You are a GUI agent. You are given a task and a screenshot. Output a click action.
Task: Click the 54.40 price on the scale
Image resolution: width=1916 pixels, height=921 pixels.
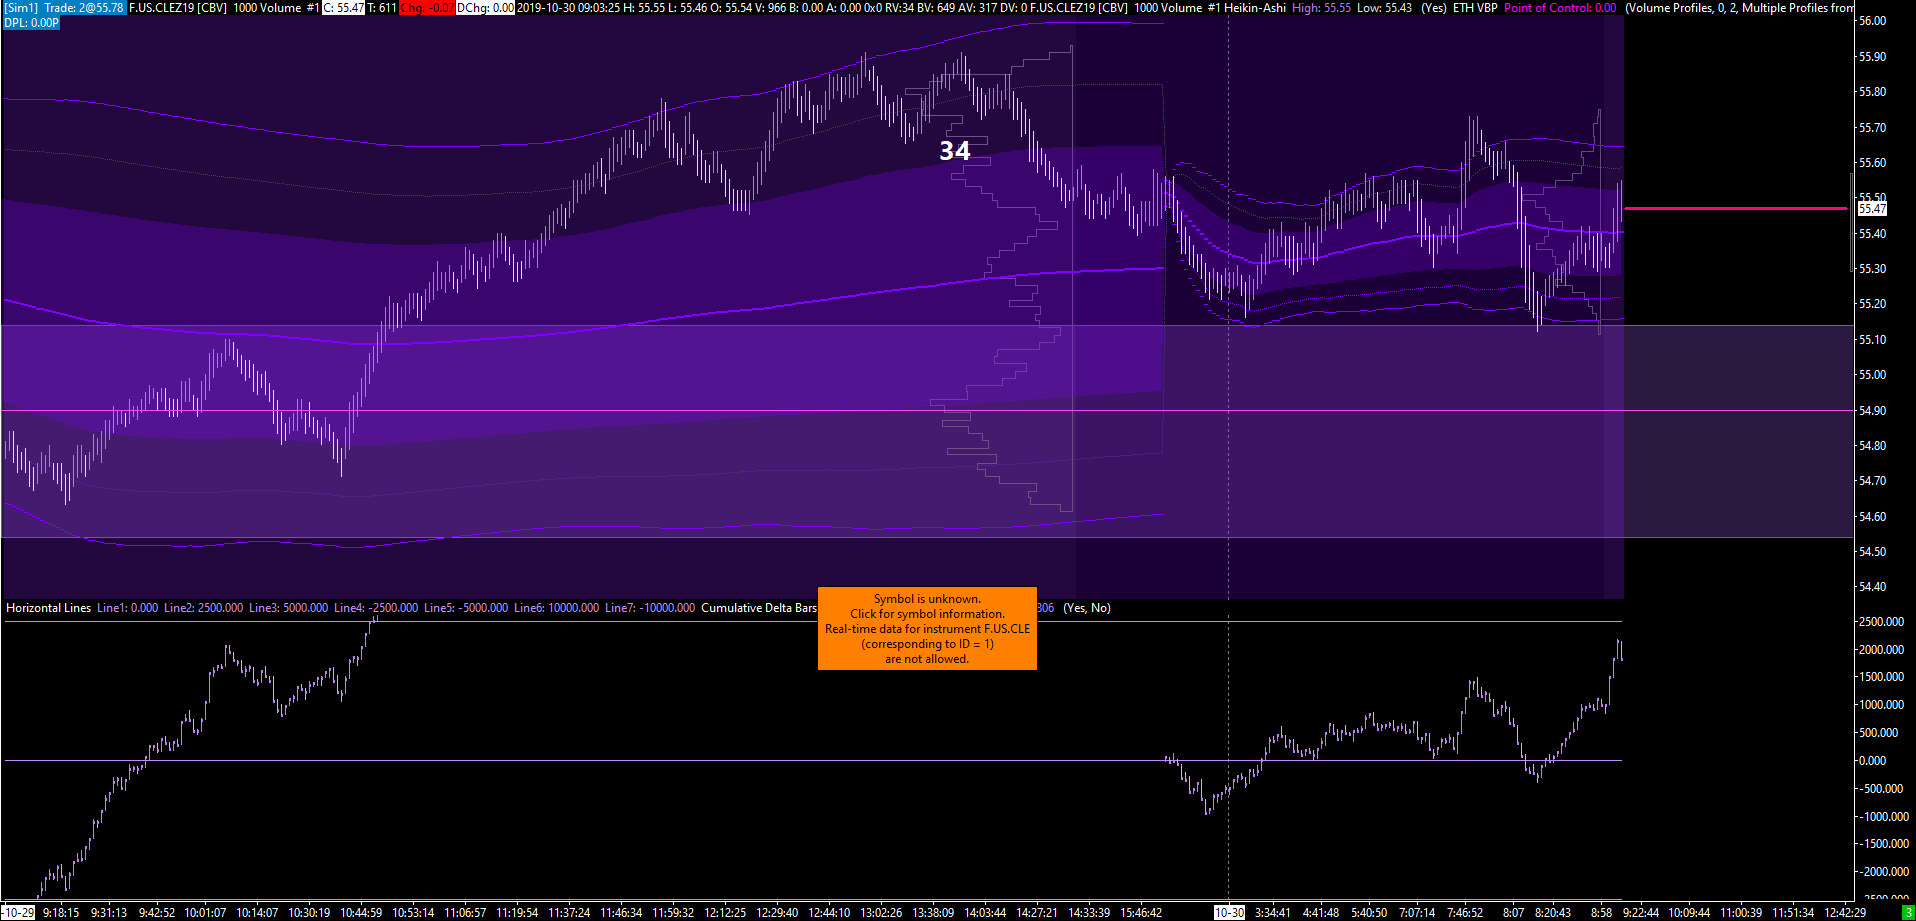point(1872,587)
